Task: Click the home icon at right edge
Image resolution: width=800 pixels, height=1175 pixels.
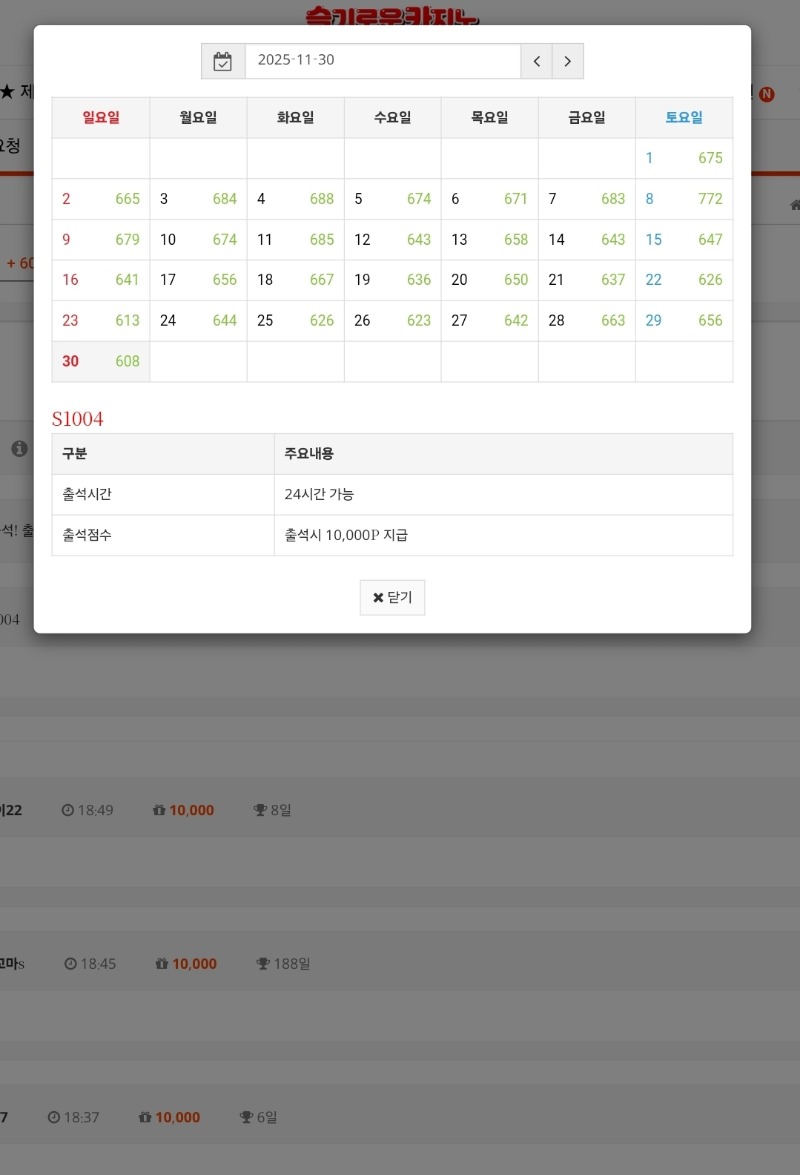Action: [794, 204]
